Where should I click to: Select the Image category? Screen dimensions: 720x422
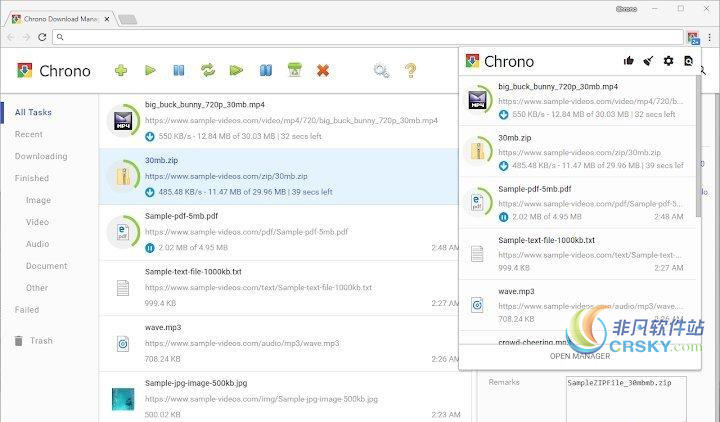point(38,200)
